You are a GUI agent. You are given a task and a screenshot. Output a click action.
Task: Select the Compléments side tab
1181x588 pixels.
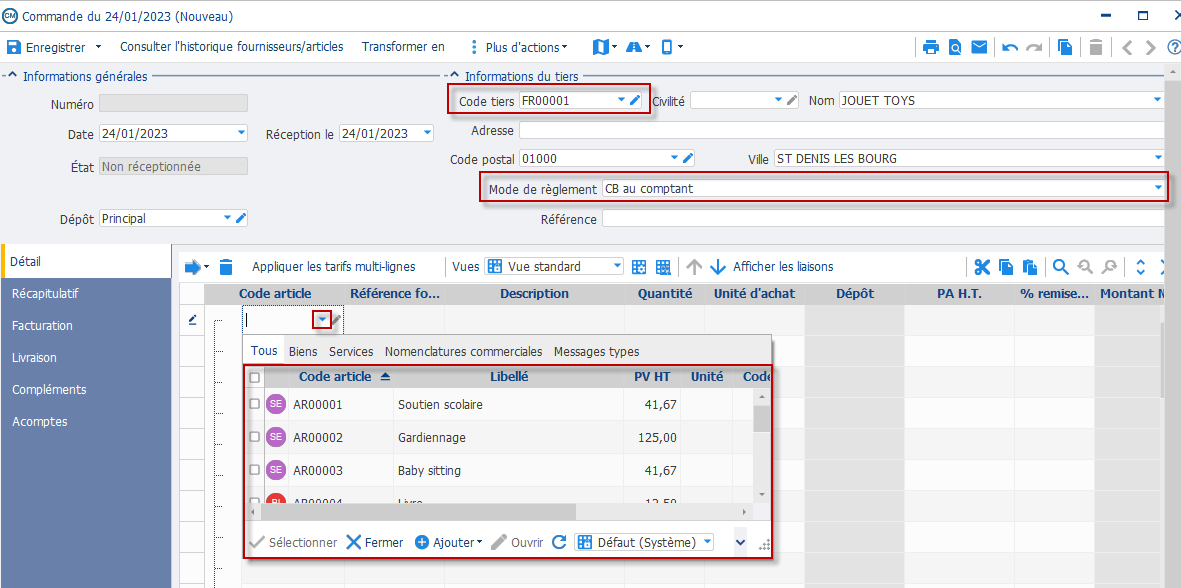86,389
